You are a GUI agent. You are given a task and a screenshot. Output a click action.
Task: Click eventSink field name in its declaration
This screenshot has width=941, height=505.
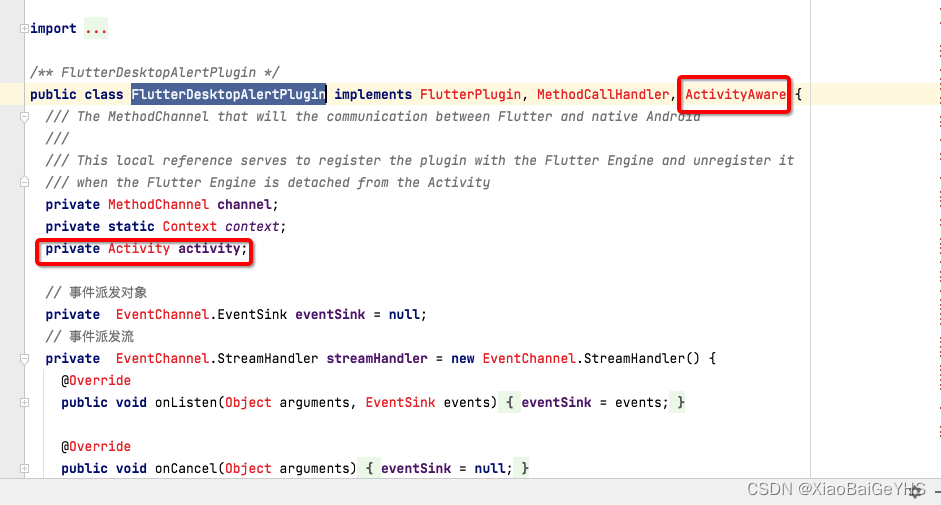click(x=330, y=315)
